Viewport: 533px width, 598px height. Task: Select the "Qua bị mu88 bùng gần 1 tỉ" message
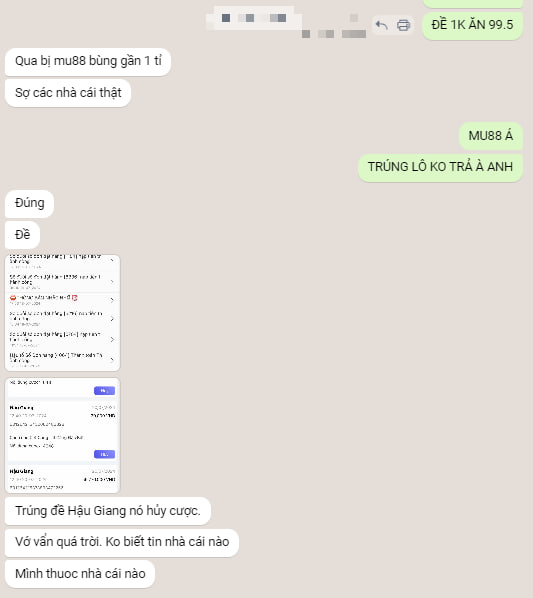point(88,61)
